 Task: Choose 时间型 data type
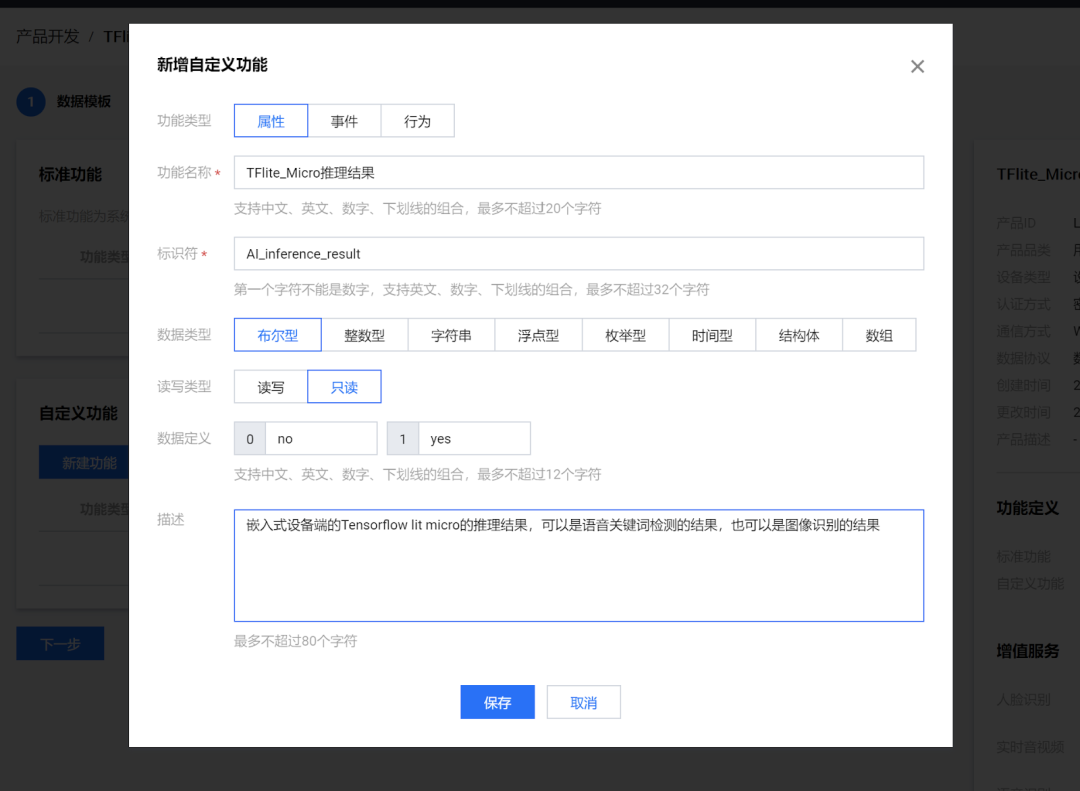[x=712, y=335]
